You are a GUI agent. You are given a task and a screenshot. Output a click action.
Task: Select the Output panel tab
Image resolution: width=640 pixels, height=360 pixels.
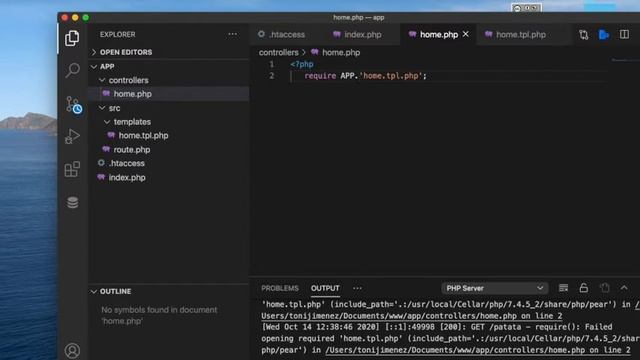(325, 288)
